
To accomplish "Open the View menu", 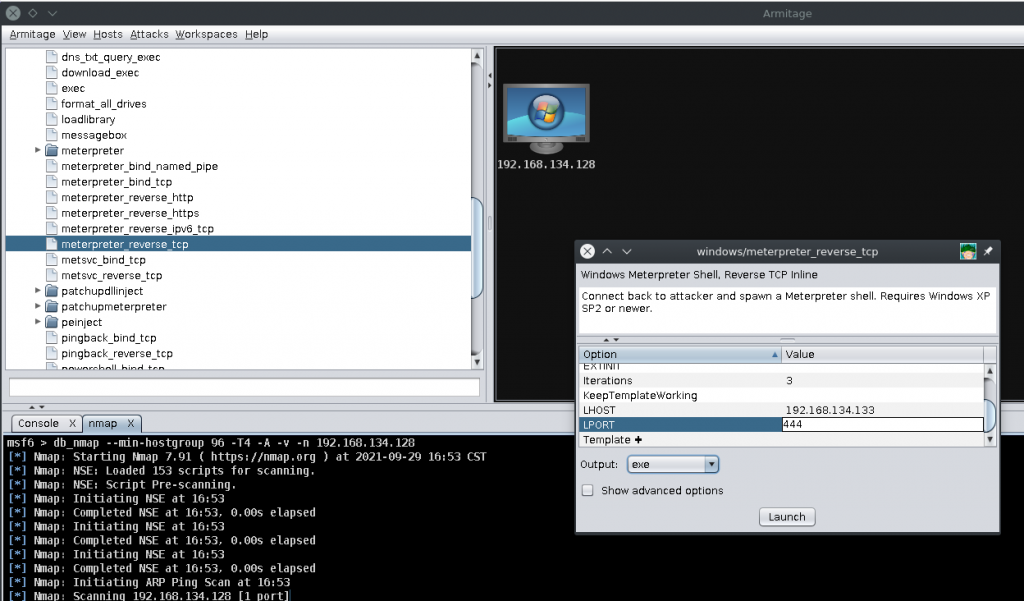I will tap(74, 34).
